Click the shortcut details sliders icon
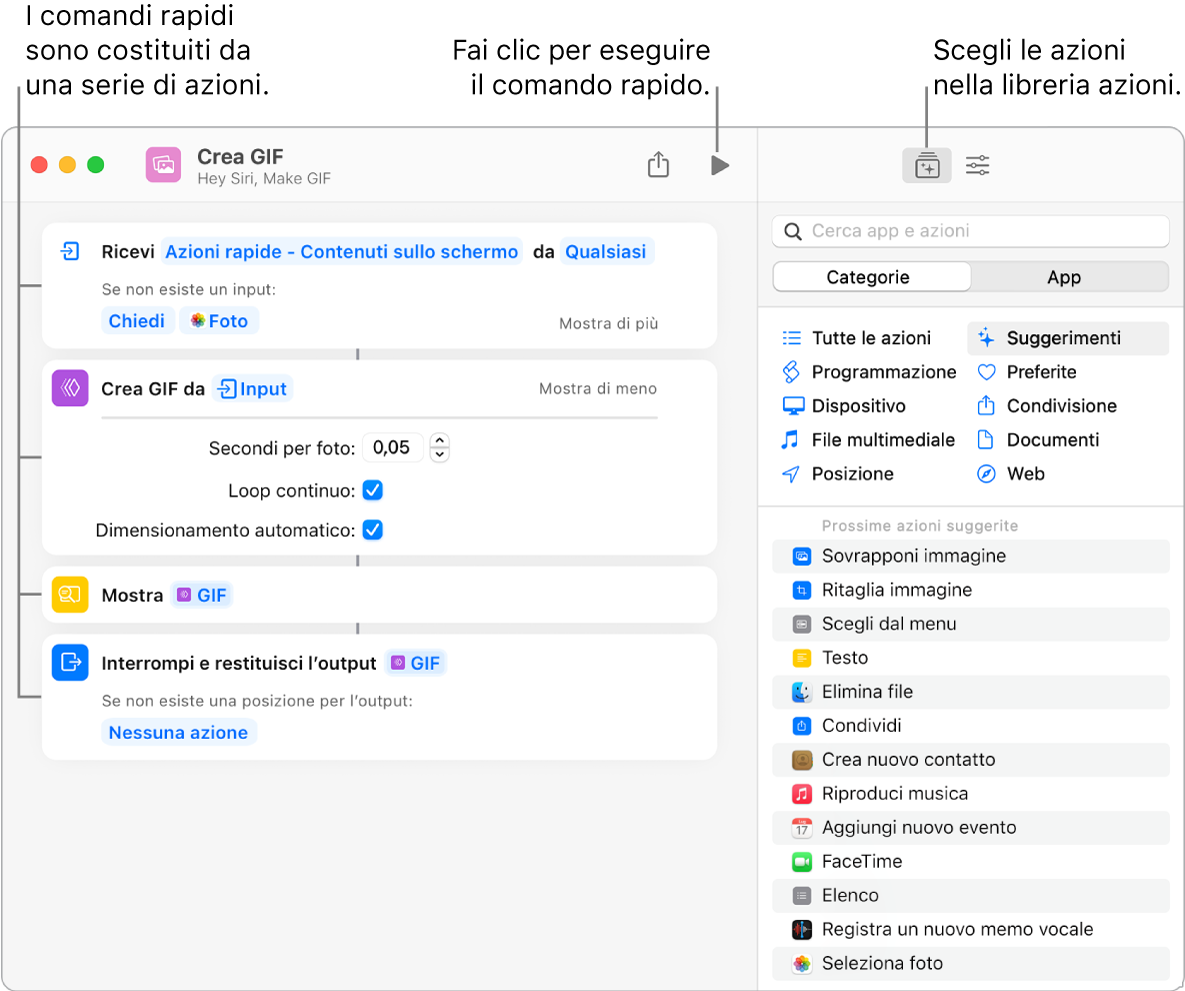 pyautogui.click(x=977, y=165)
